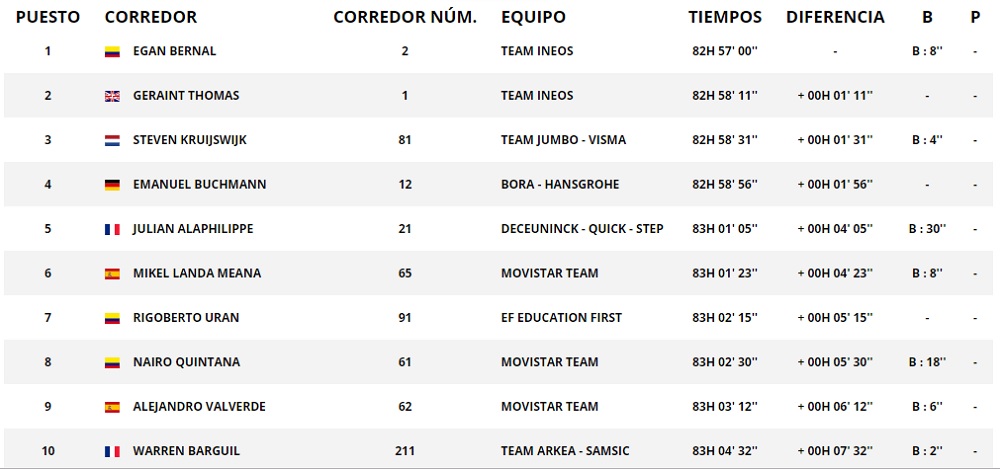Click the Dutch flag beside Steven Kruijswijk
Image resolution: width=1000 pixels, height=469 pixels.
[x=112, y=141]
